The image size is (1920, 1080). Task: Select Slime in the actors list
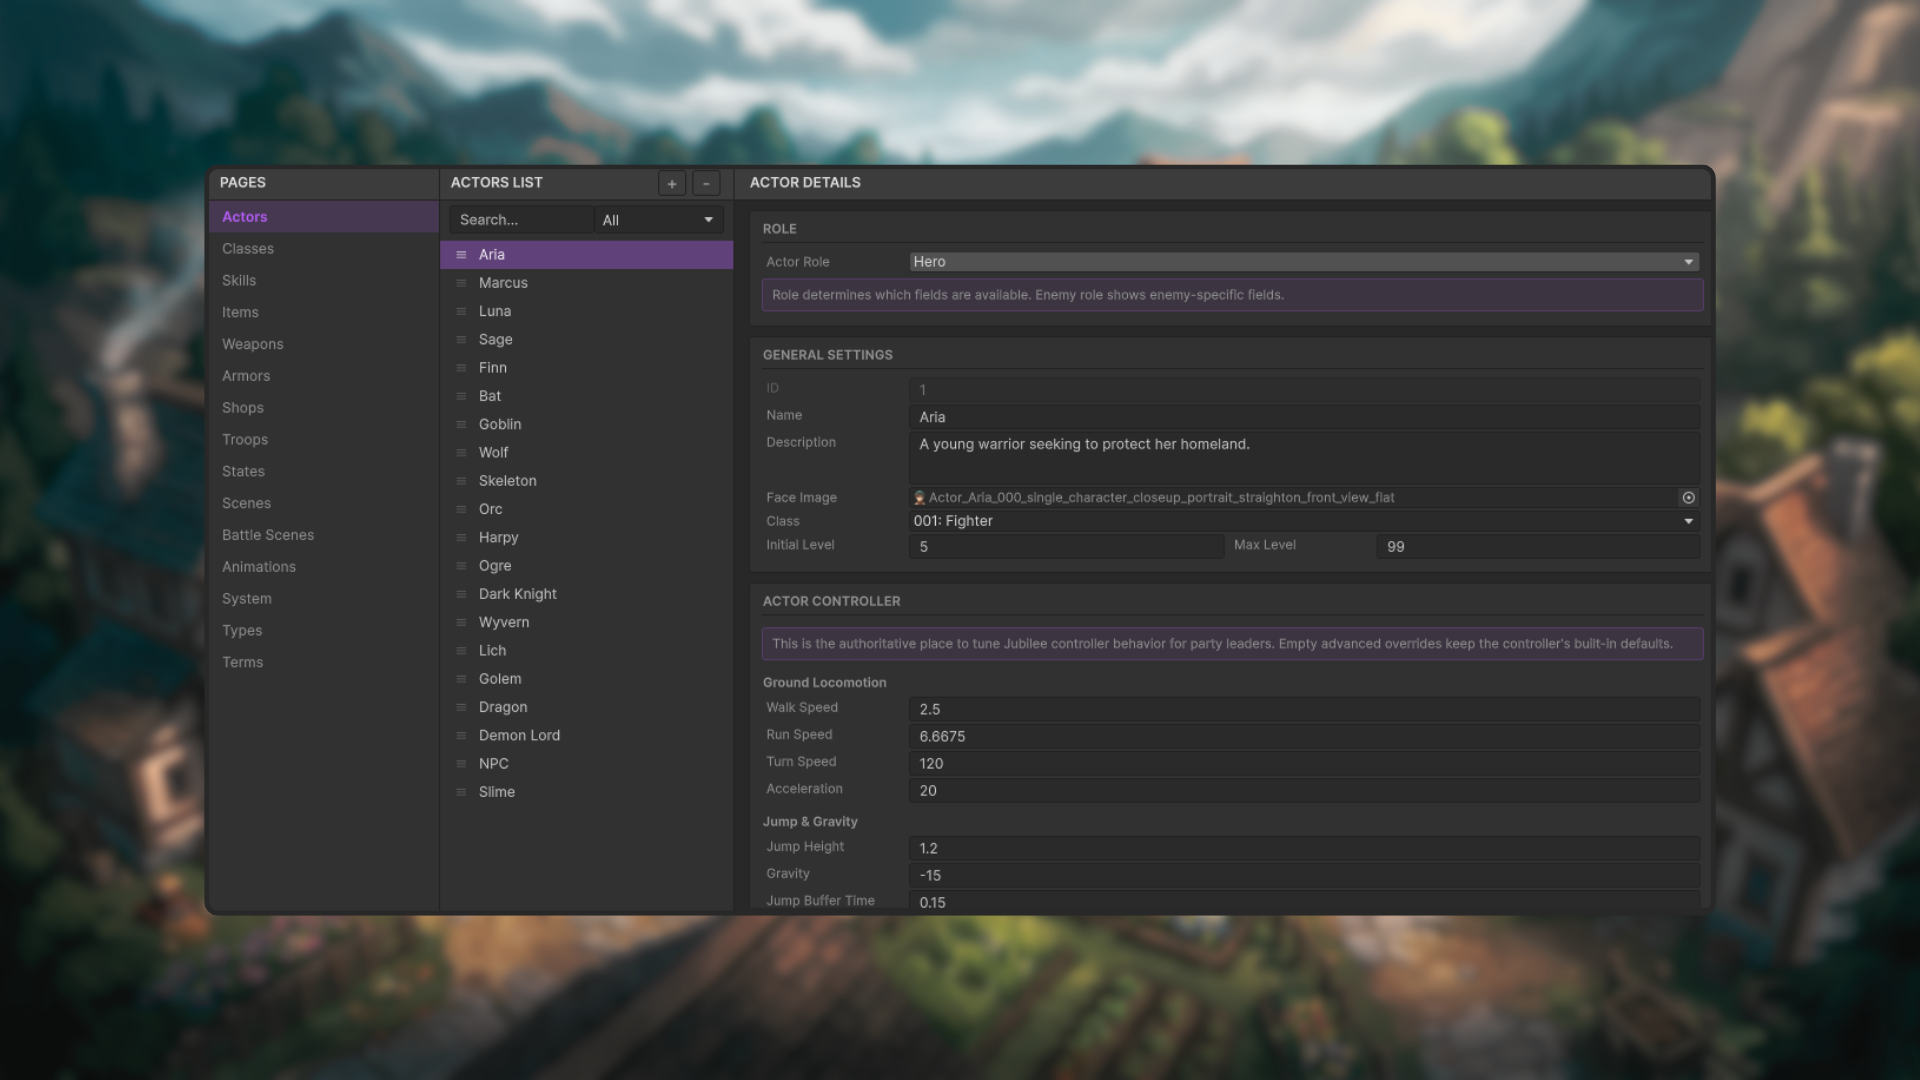(x=586, y=792)
